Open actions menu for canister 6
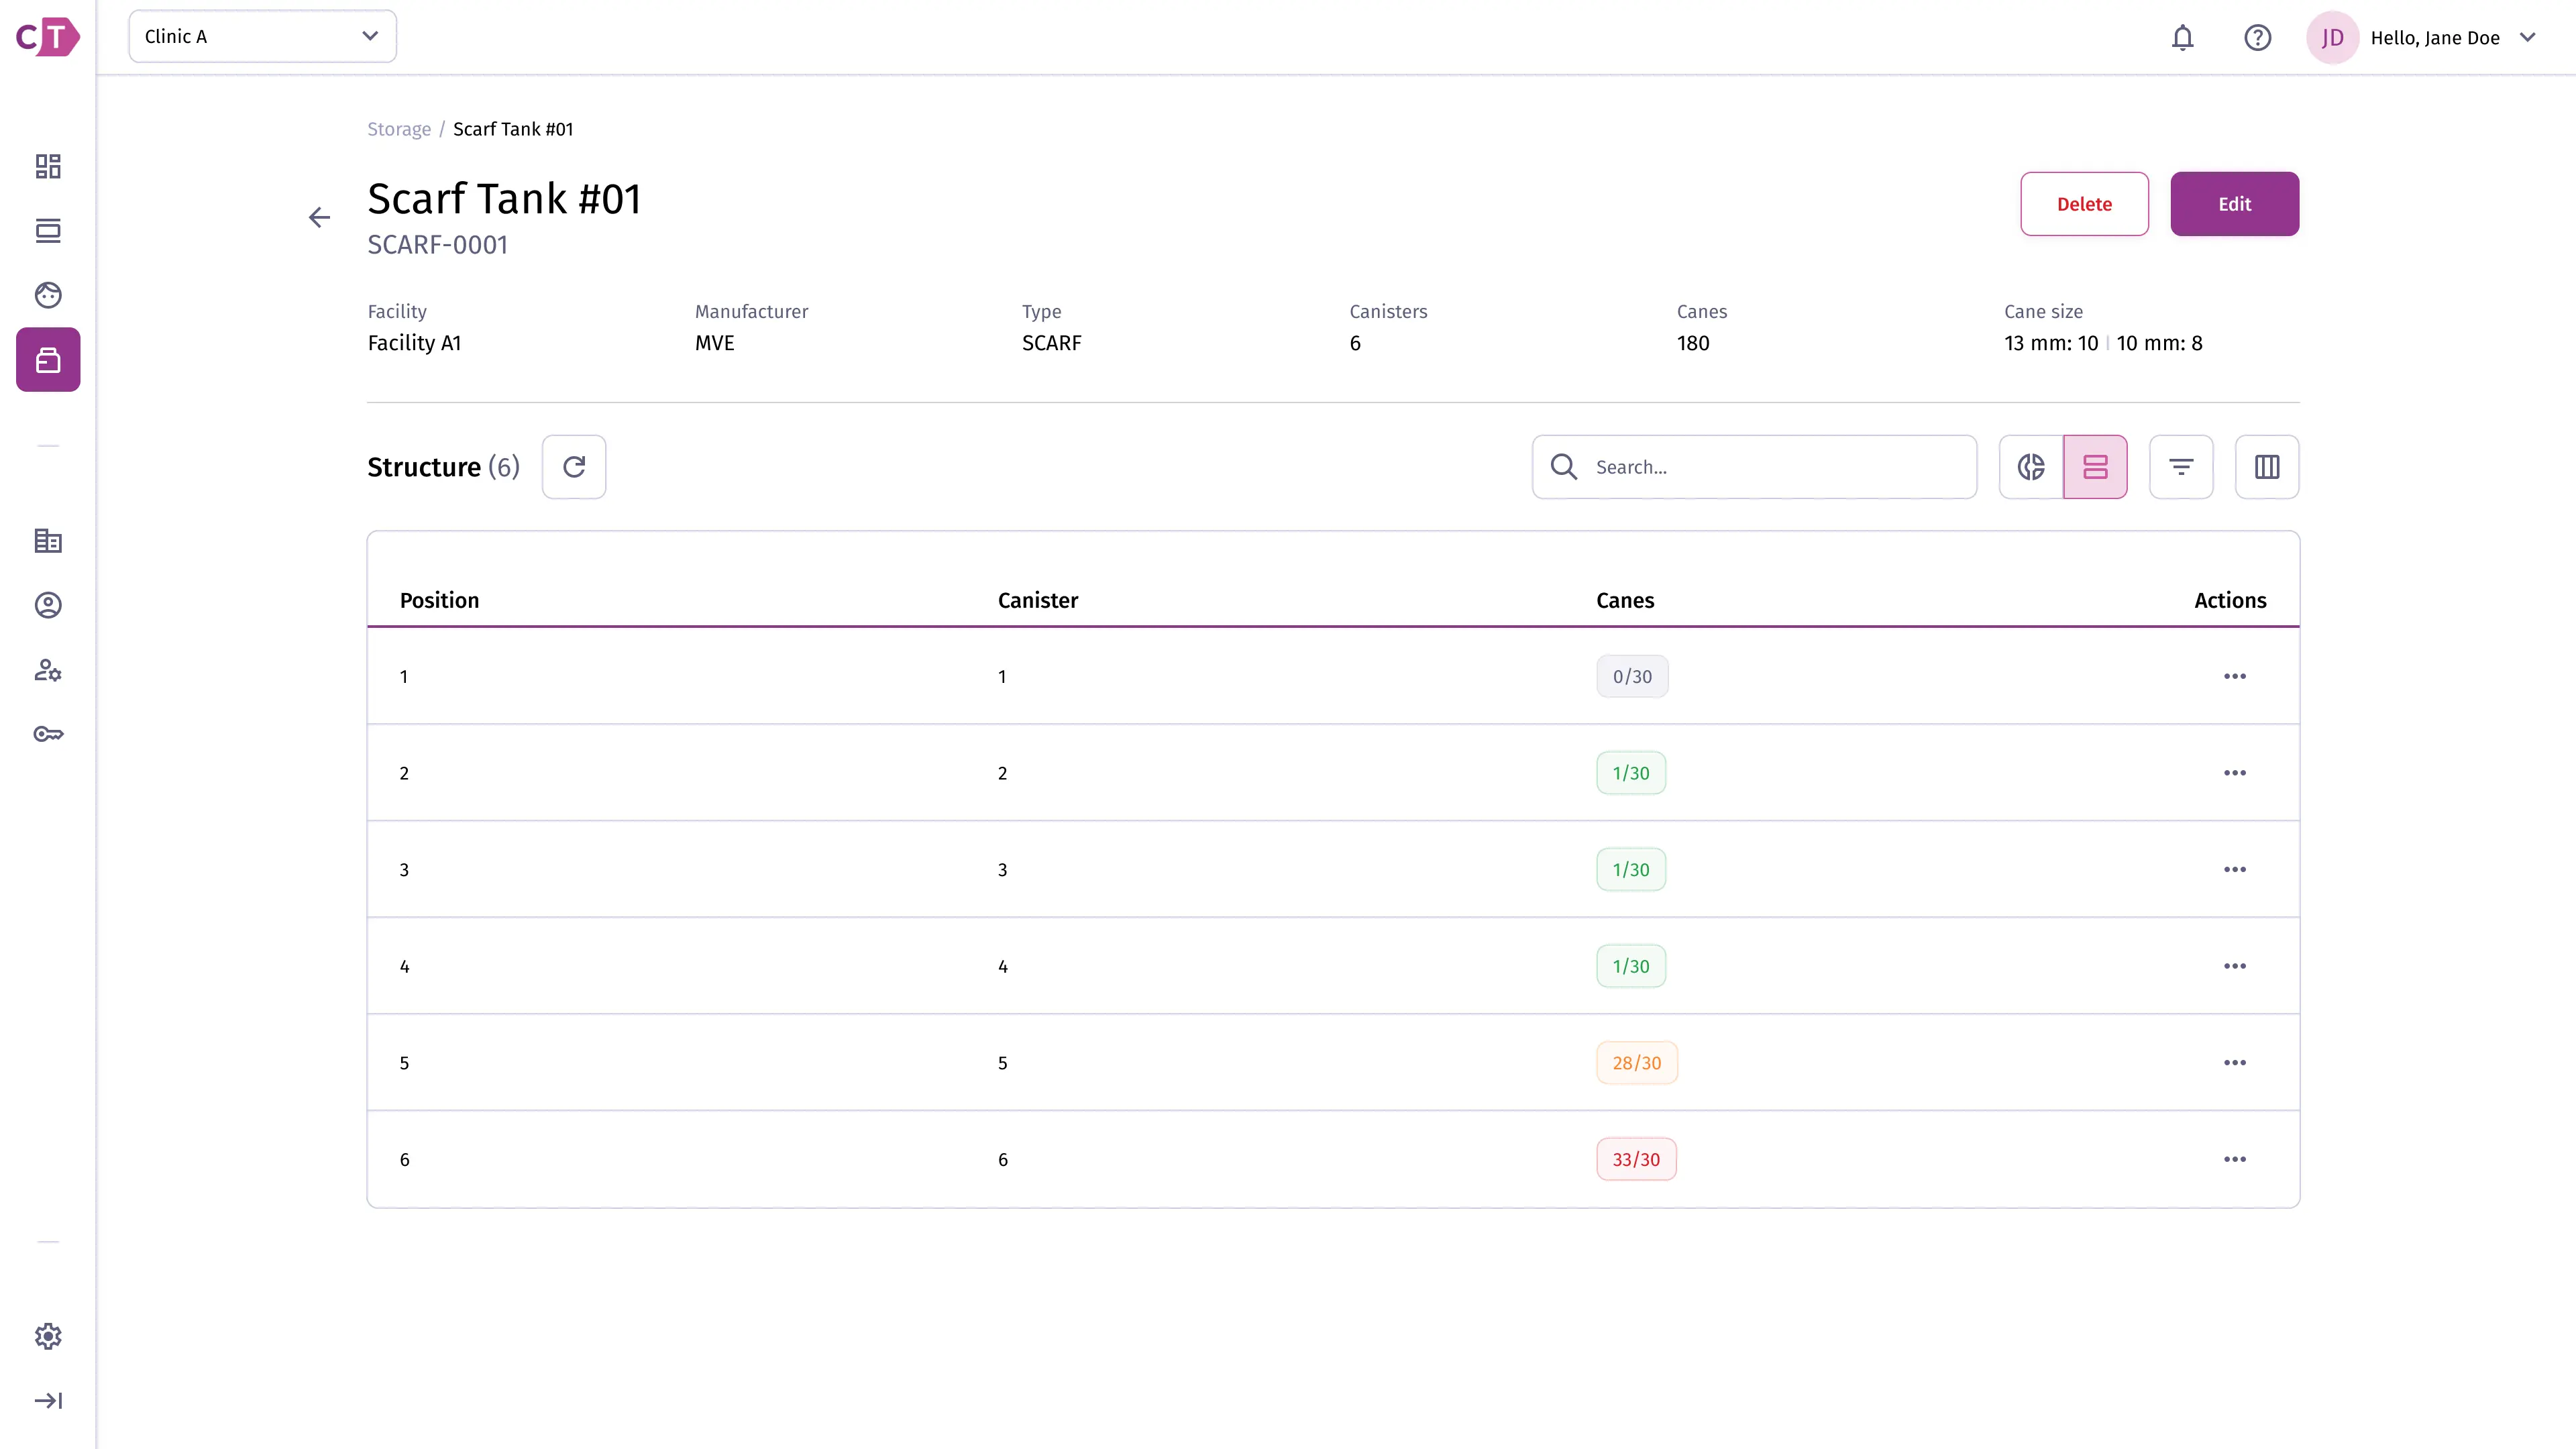Screen dimensions: 2576x1449 pos(2235,1160)
